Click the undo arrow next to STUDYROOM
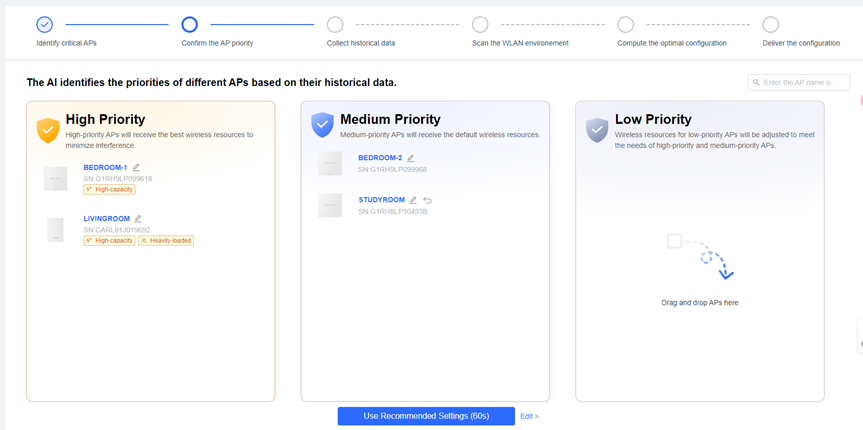Screen dimensions: 863x430 click(x=428, y=200)
